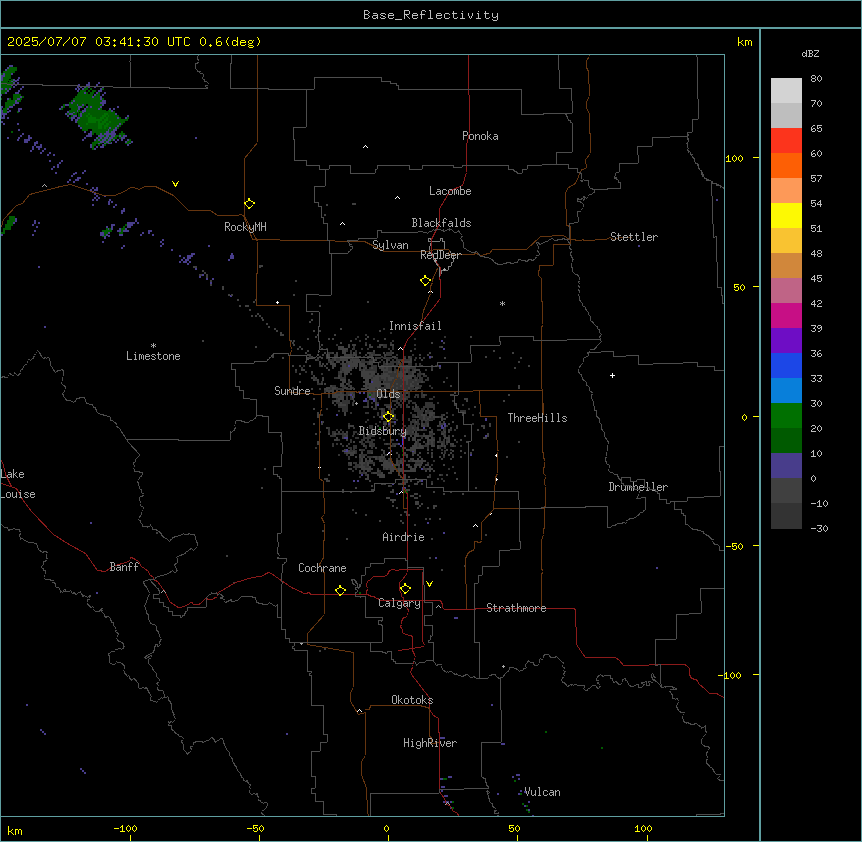The image size is (862, 842).
Task: Click the yellow station marker south of RedDeer
Action: 425,281
